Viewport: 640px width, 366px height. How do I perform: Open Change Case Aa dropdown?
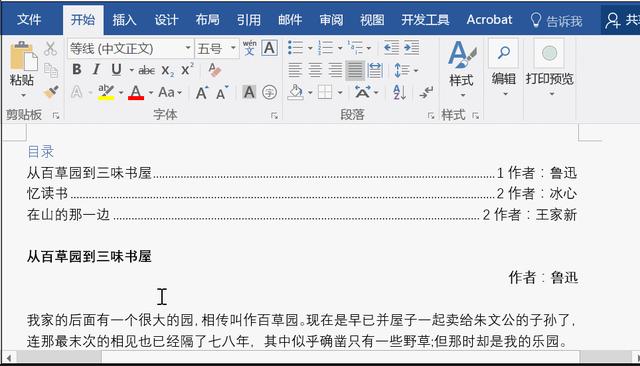[x=170, y=92]
